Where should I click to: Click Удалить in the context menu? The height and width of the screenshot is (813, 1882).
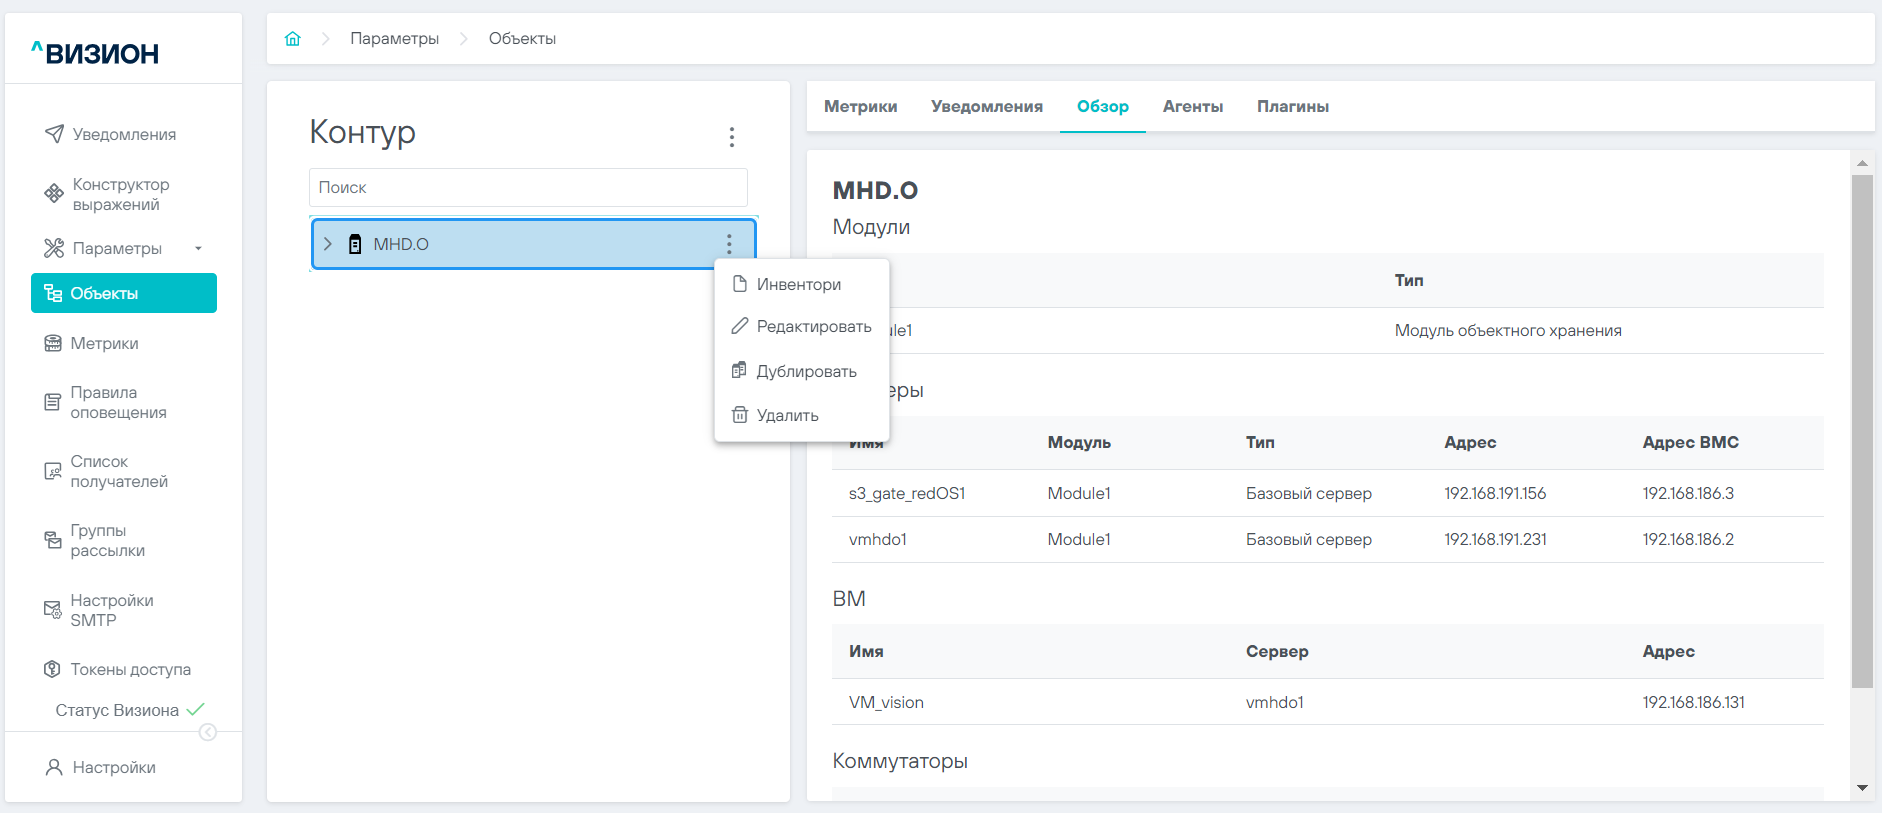(x=787, y=415)
